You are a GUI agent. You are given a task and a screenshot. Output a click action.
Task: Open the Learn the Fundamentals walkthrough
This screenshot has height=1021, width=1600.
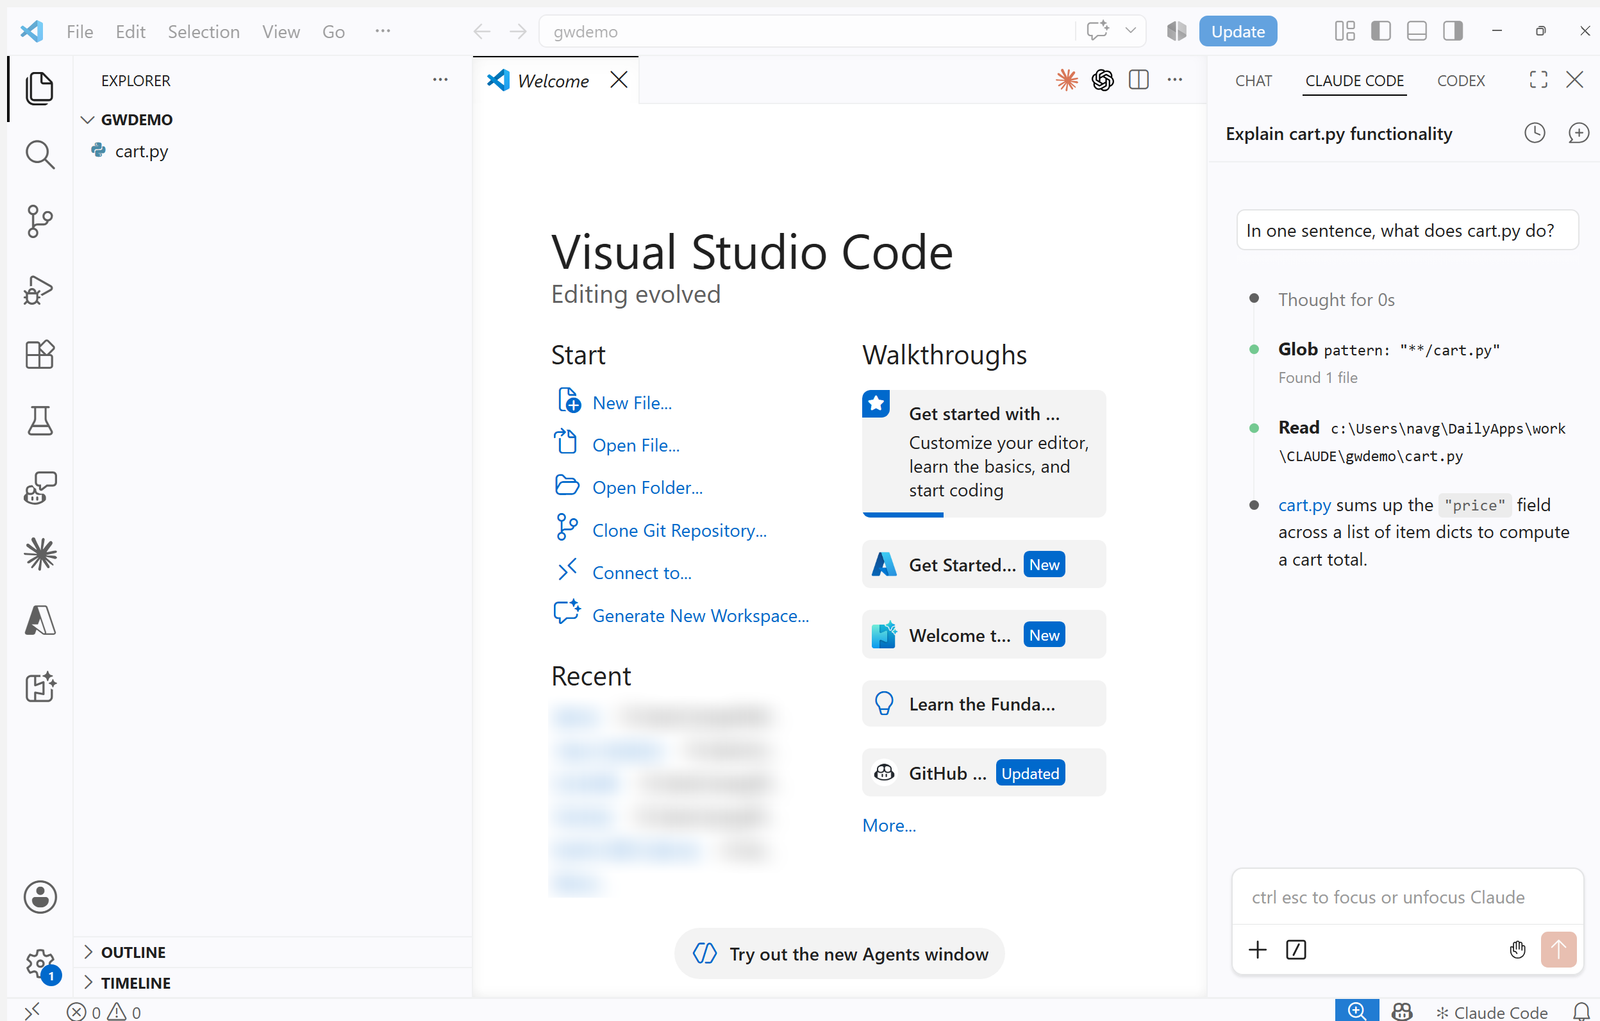coord(984,704)
